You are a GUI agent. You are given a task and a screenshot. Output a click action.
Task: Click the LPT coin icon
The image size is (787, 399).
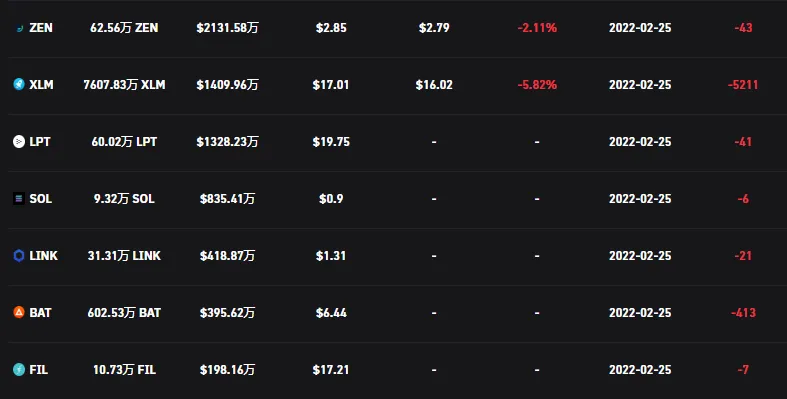19,142
